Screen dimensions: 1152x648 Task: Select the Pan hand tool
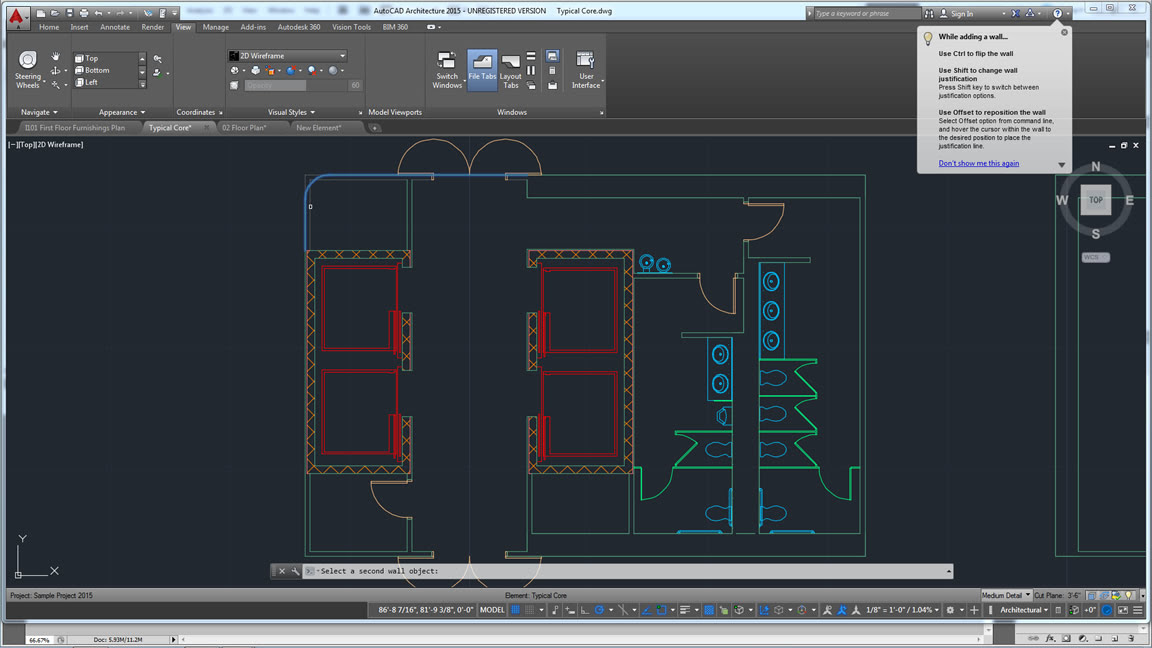pyautogui.click(x=56, y=57)
